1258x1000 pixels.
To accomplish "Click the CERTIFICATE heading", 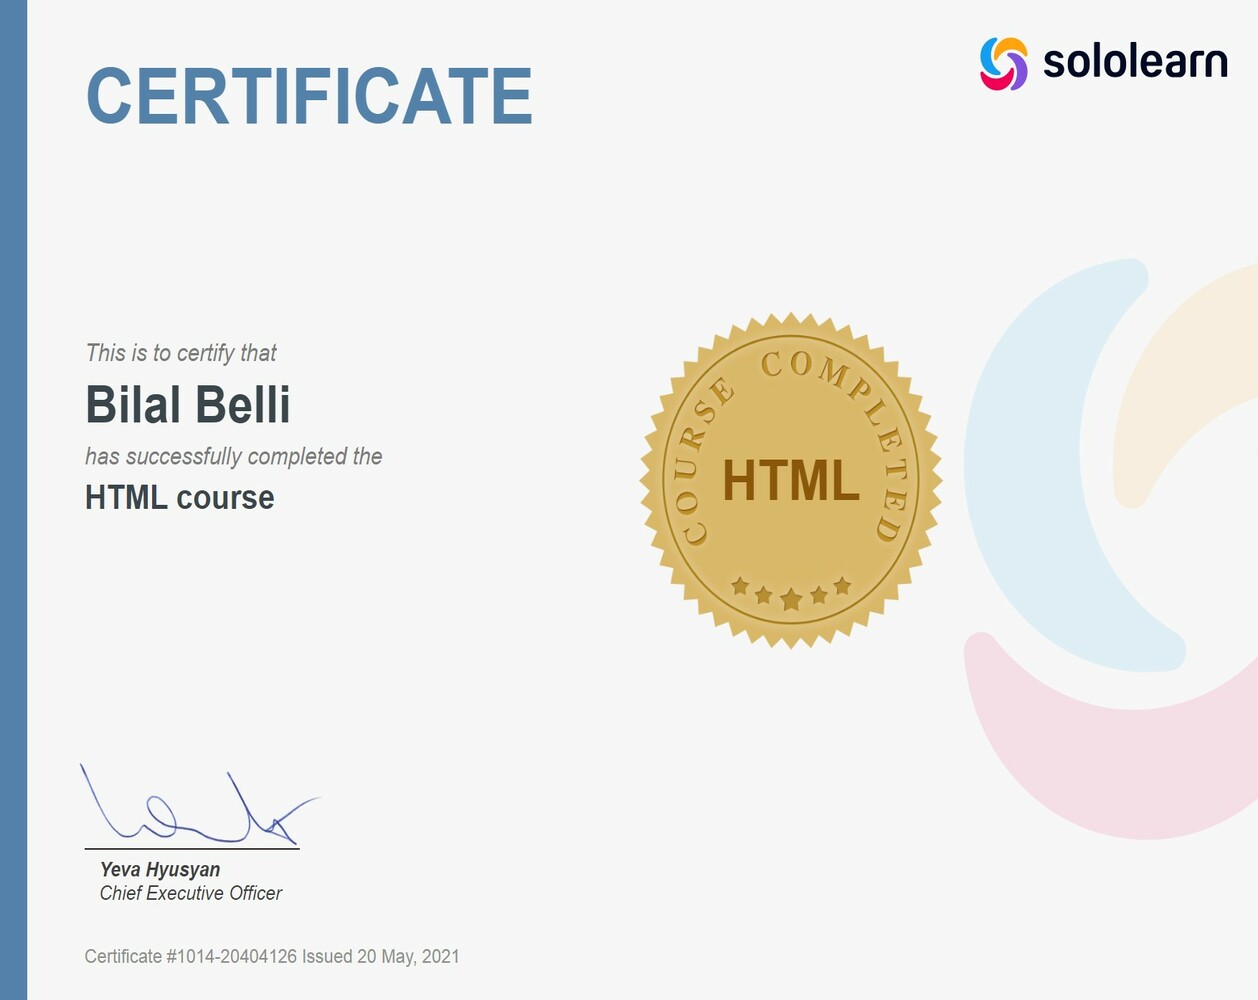I will 309,96.
